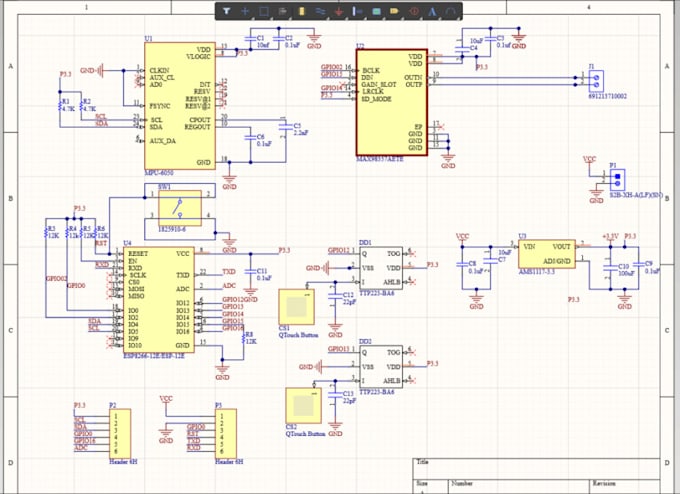Screen dimensions: 680x494
Task: Click the 'Number' field in title block
Action: (461, 483)
